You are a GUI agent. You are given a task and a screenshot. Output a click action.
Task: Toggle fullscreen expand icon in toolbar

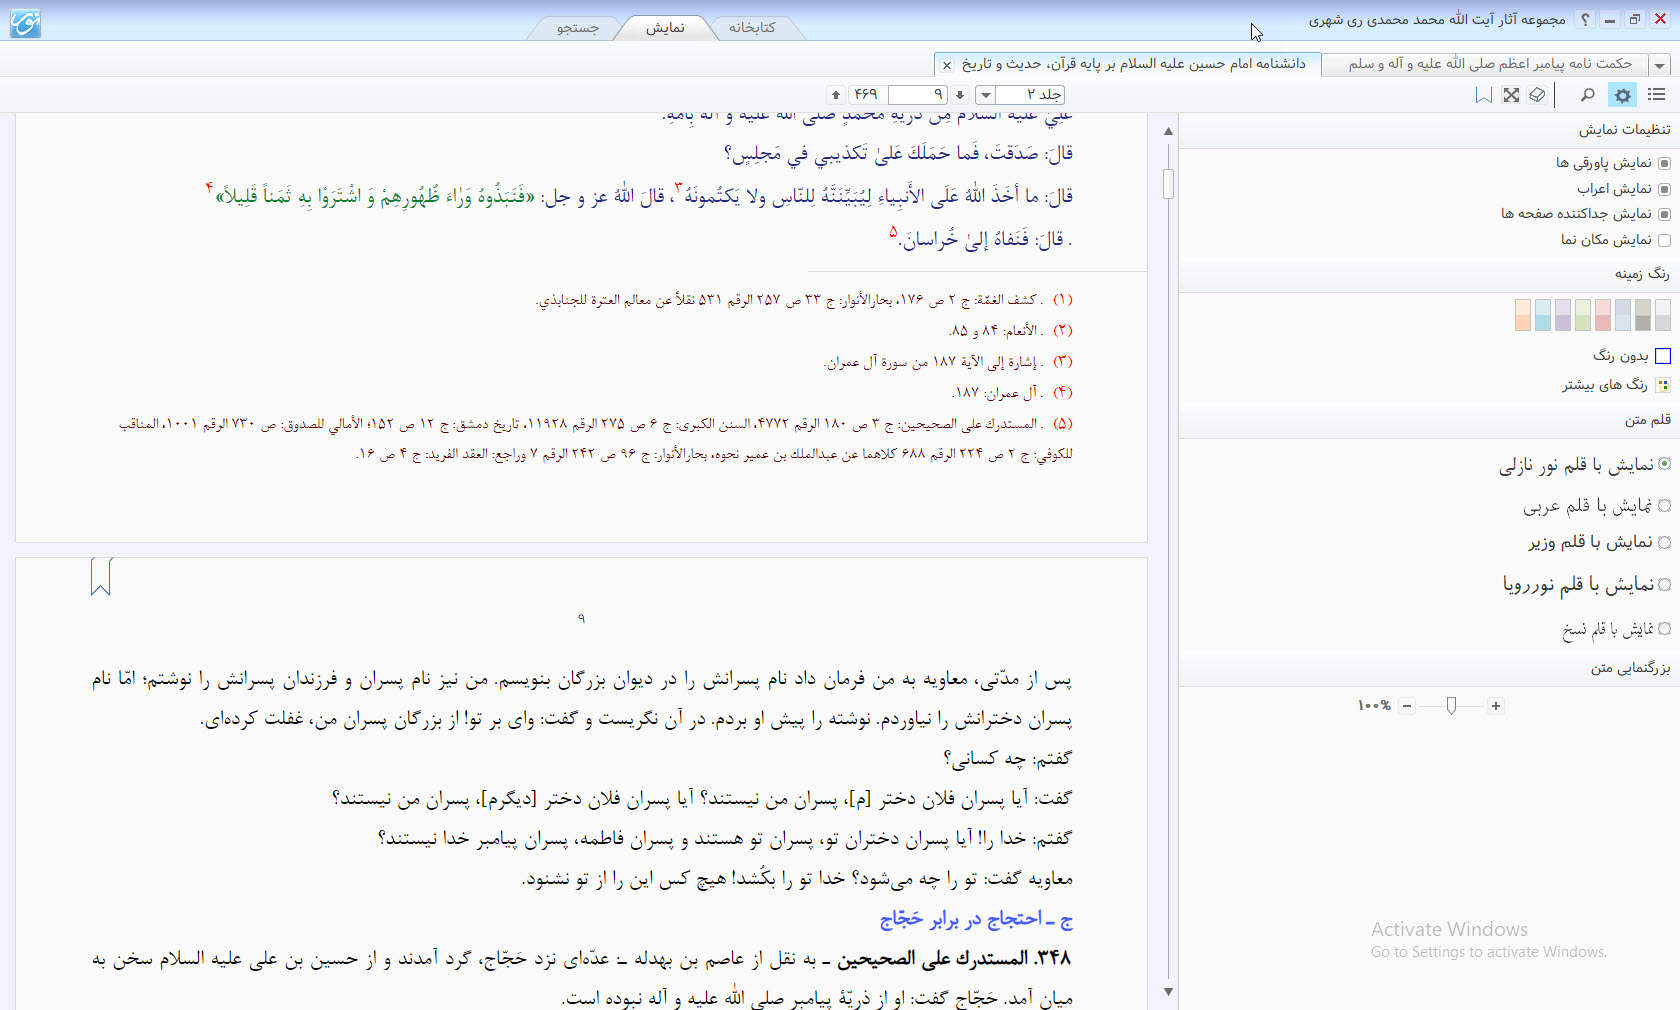tap(1511, 95)
